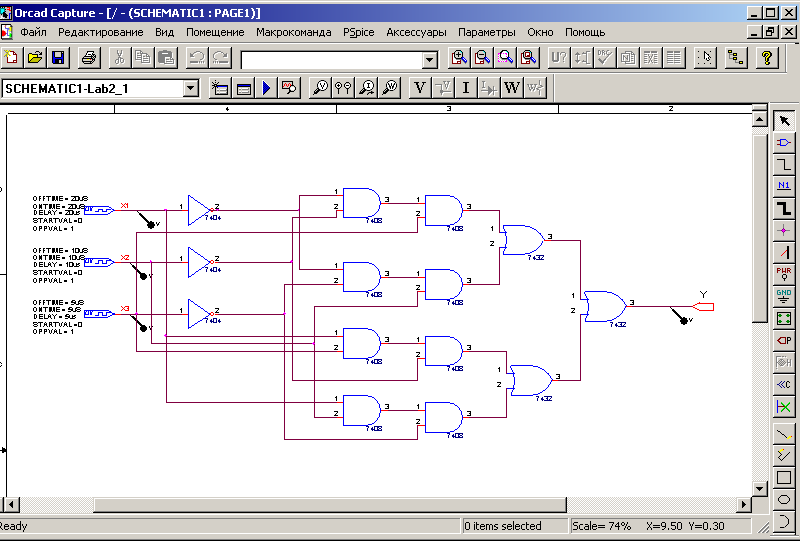The image size is (800, 541).
Task: Edit simulation settings icon
Action: coord(243,88)
